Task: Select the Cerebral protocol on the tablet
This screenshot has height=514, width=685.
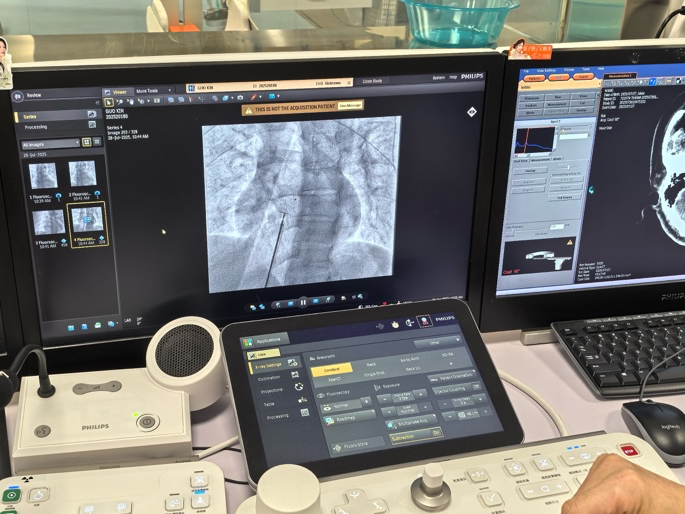Action: pos(332,370)
